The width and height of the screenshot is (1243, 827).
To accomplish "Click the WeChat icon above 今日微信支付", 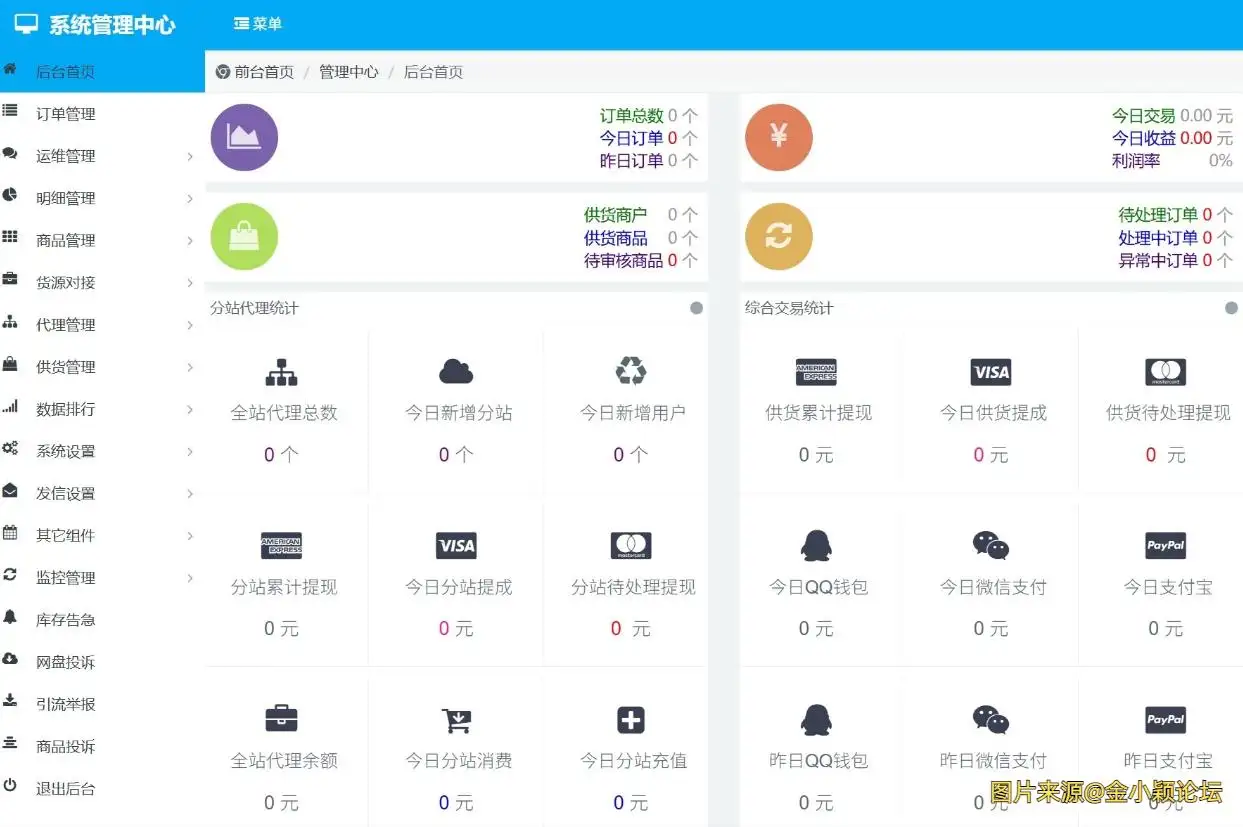I will point(991,546).
